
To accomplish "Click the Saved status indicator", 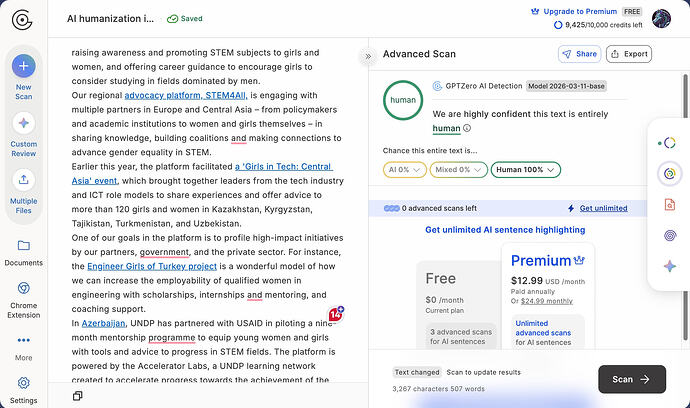I will pyautogui.click(x=185, y=18).
